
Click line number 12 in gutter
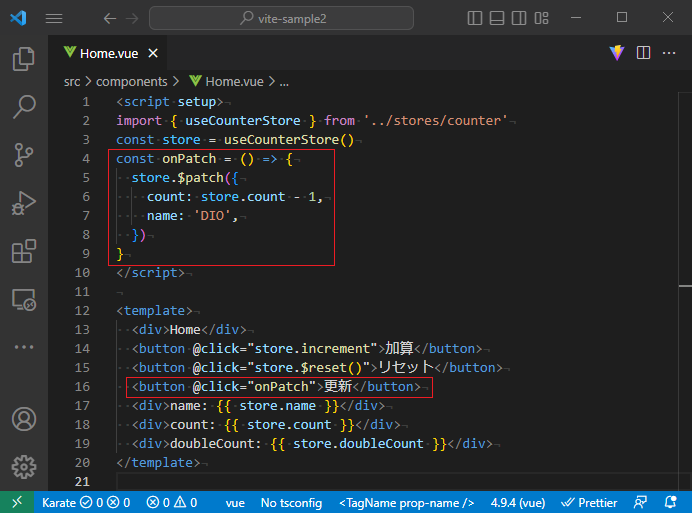point(82,310)
